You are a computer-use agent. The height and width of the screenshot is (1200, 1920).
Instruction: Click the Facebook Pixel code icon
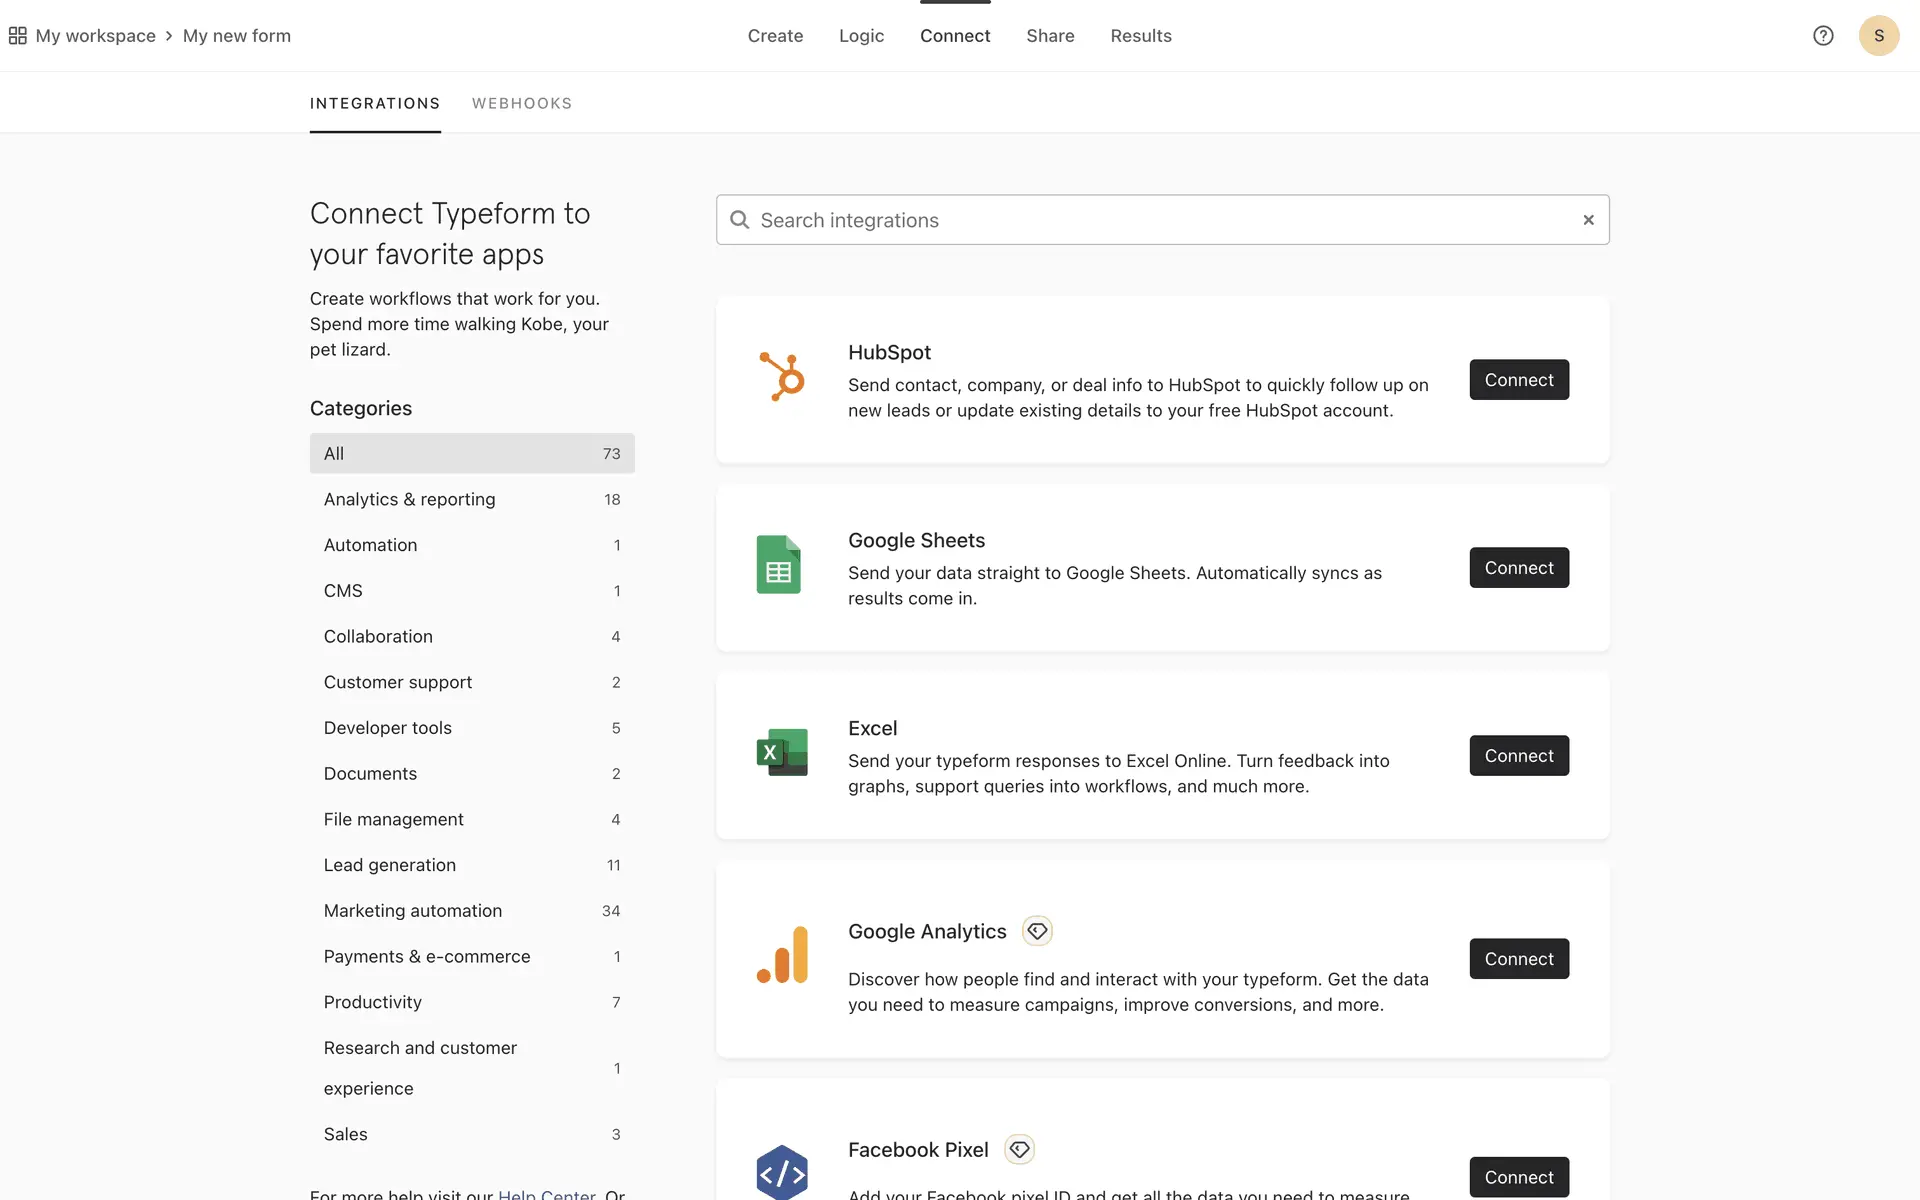tap(782, 1172)
